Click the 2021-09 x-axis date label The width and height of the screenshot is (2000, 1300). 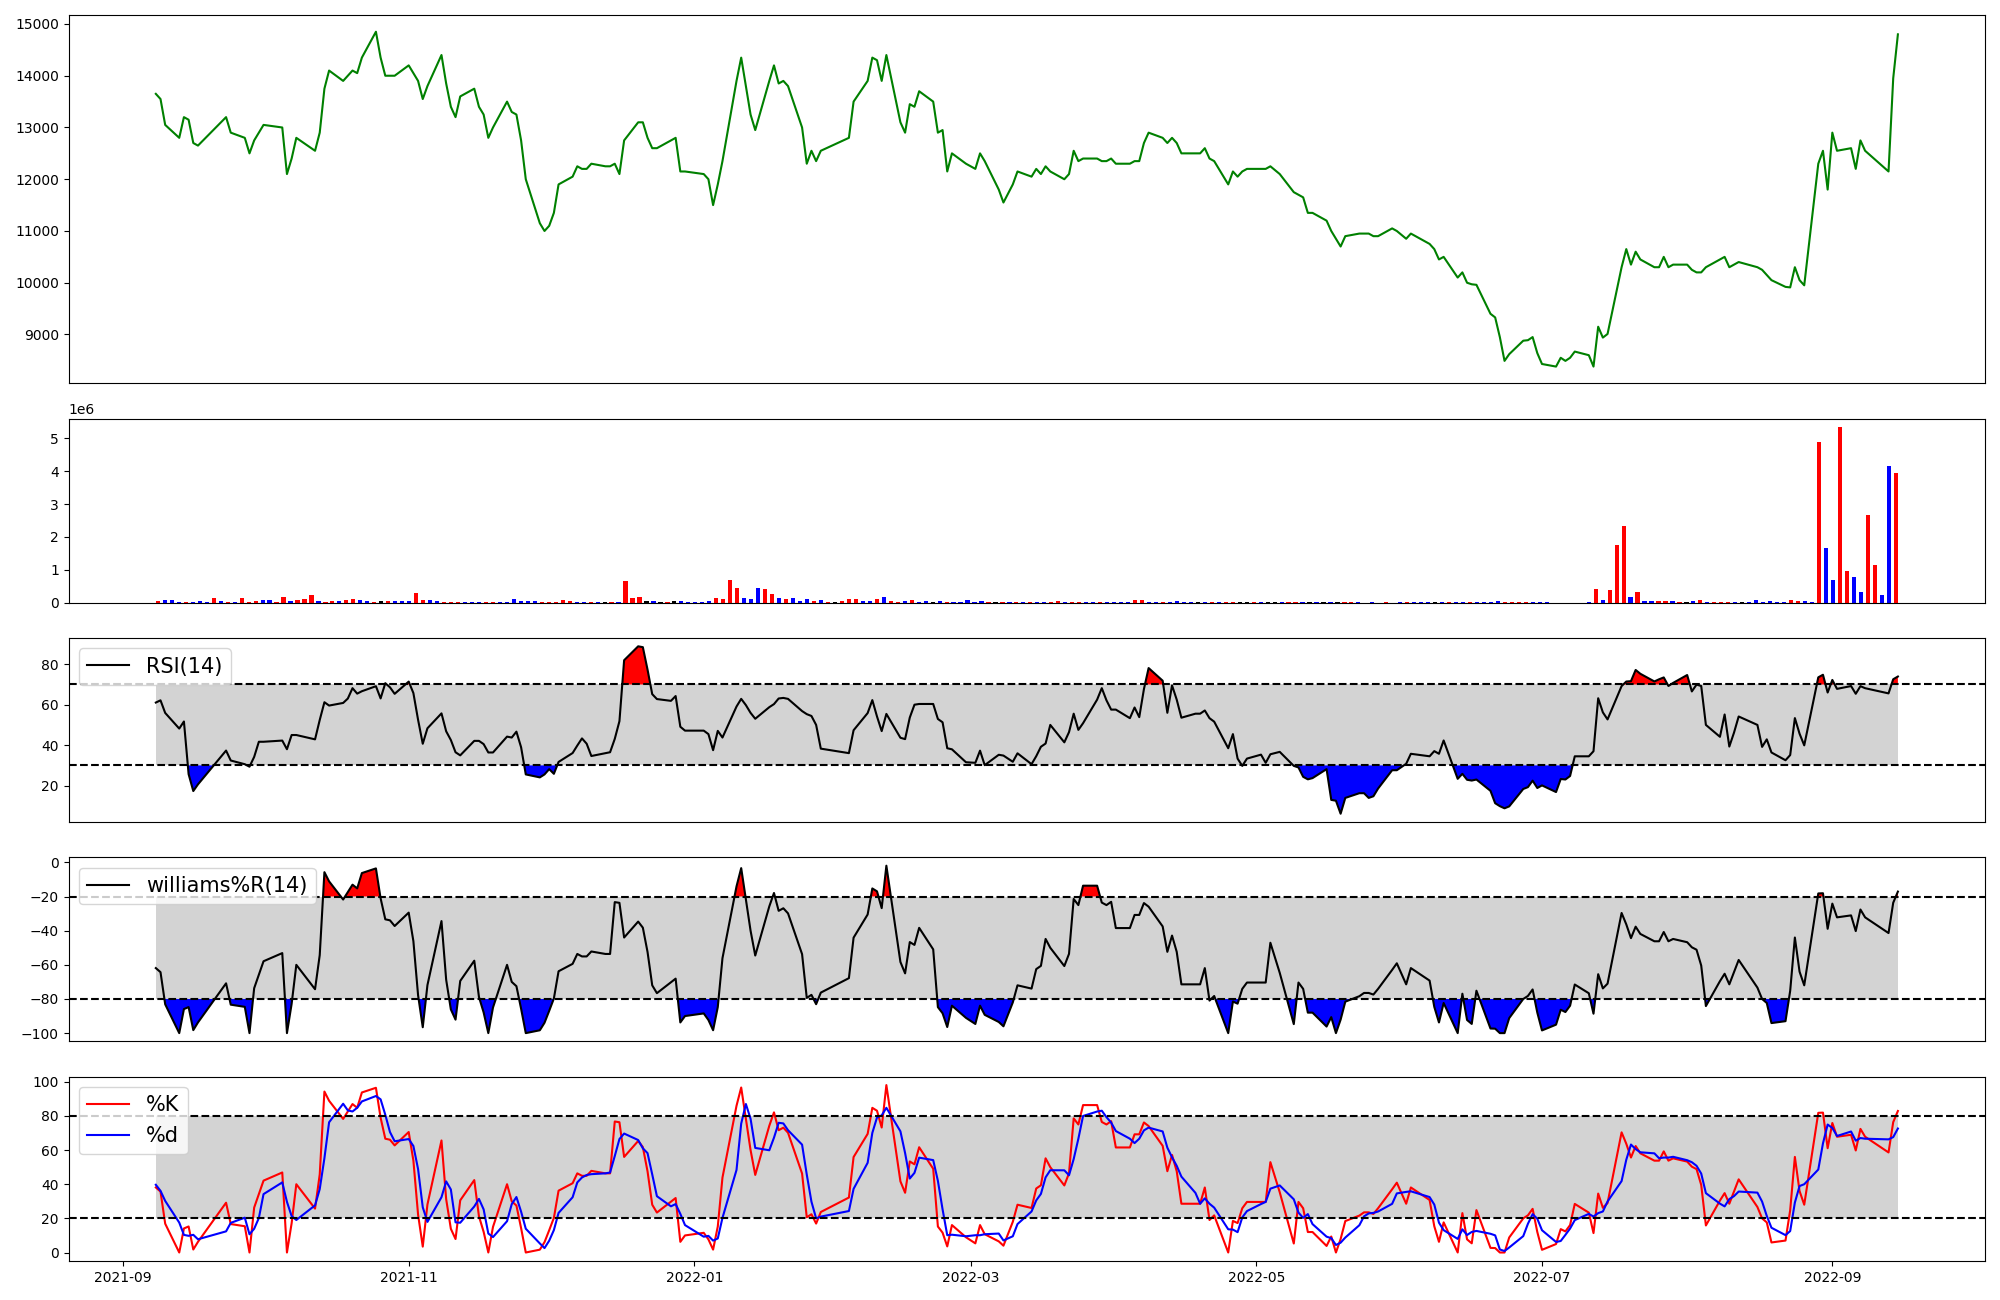[x=124, y=1277]
